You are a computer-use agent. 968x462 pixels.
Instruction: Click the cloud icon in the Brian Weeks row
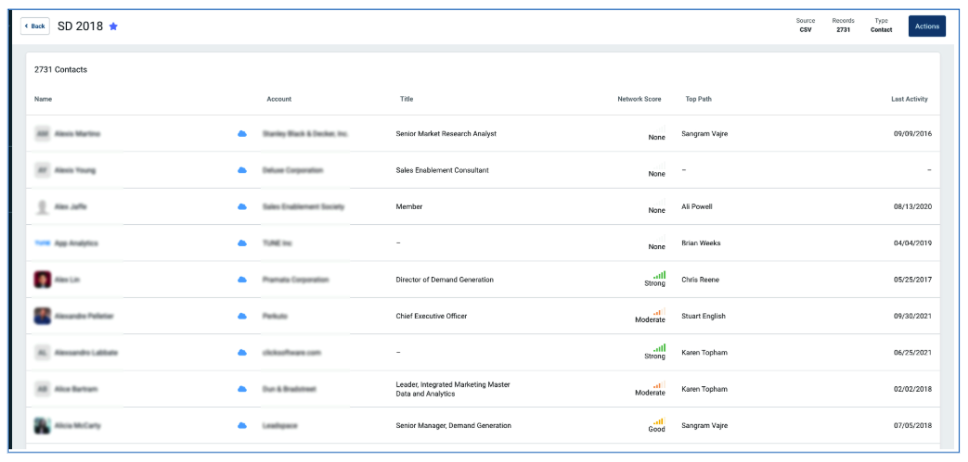click(242, 243)
